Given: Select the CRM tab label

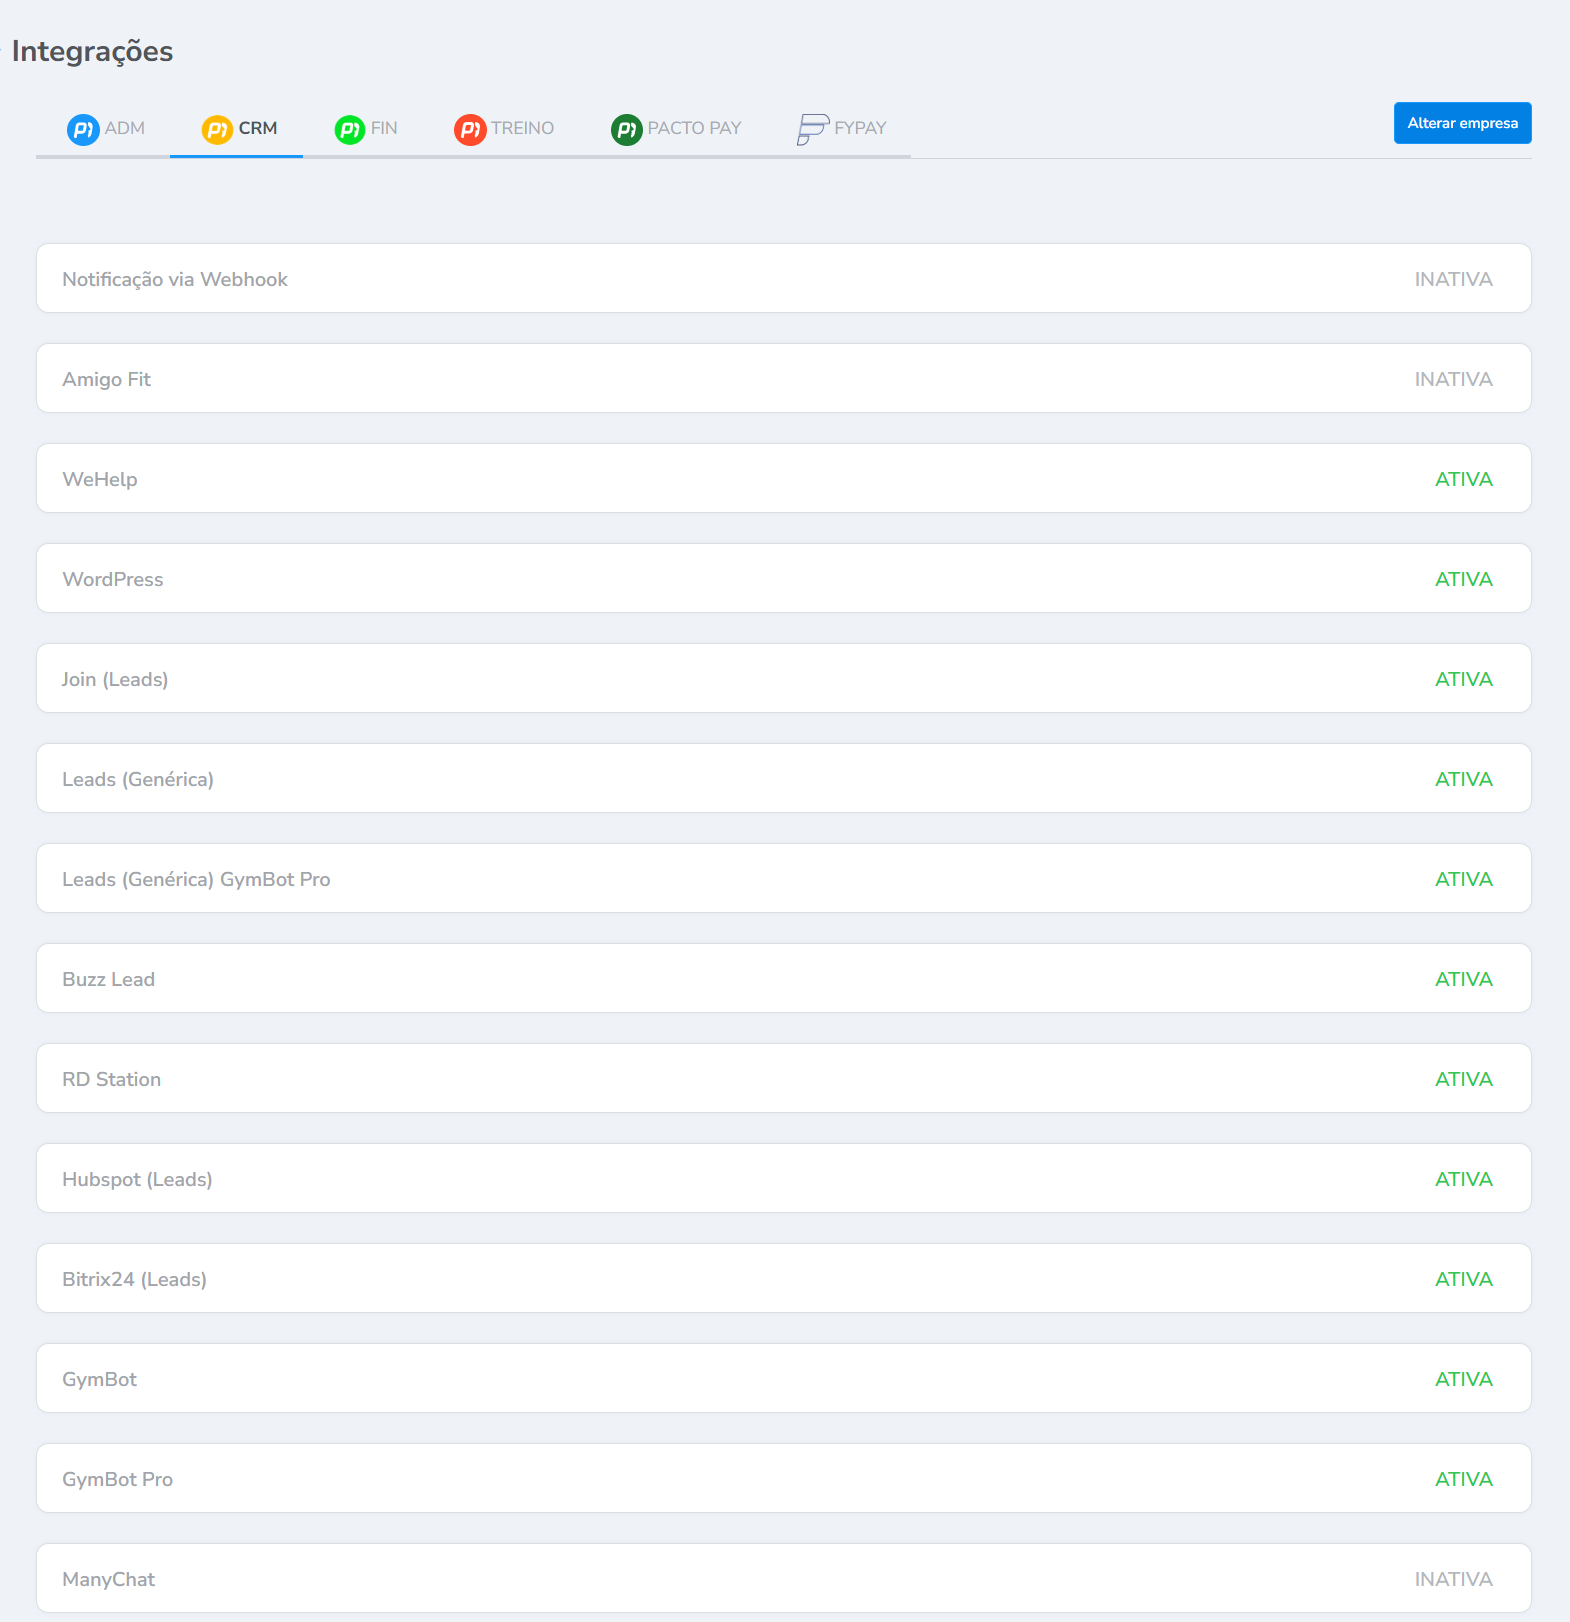Looking at the screenshot, I should point(258,128).
